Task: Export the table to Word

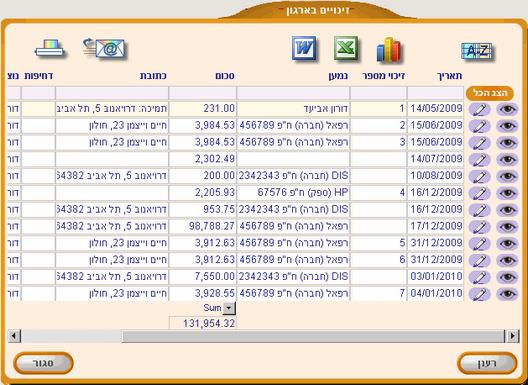Action: (x=304, y=48)
